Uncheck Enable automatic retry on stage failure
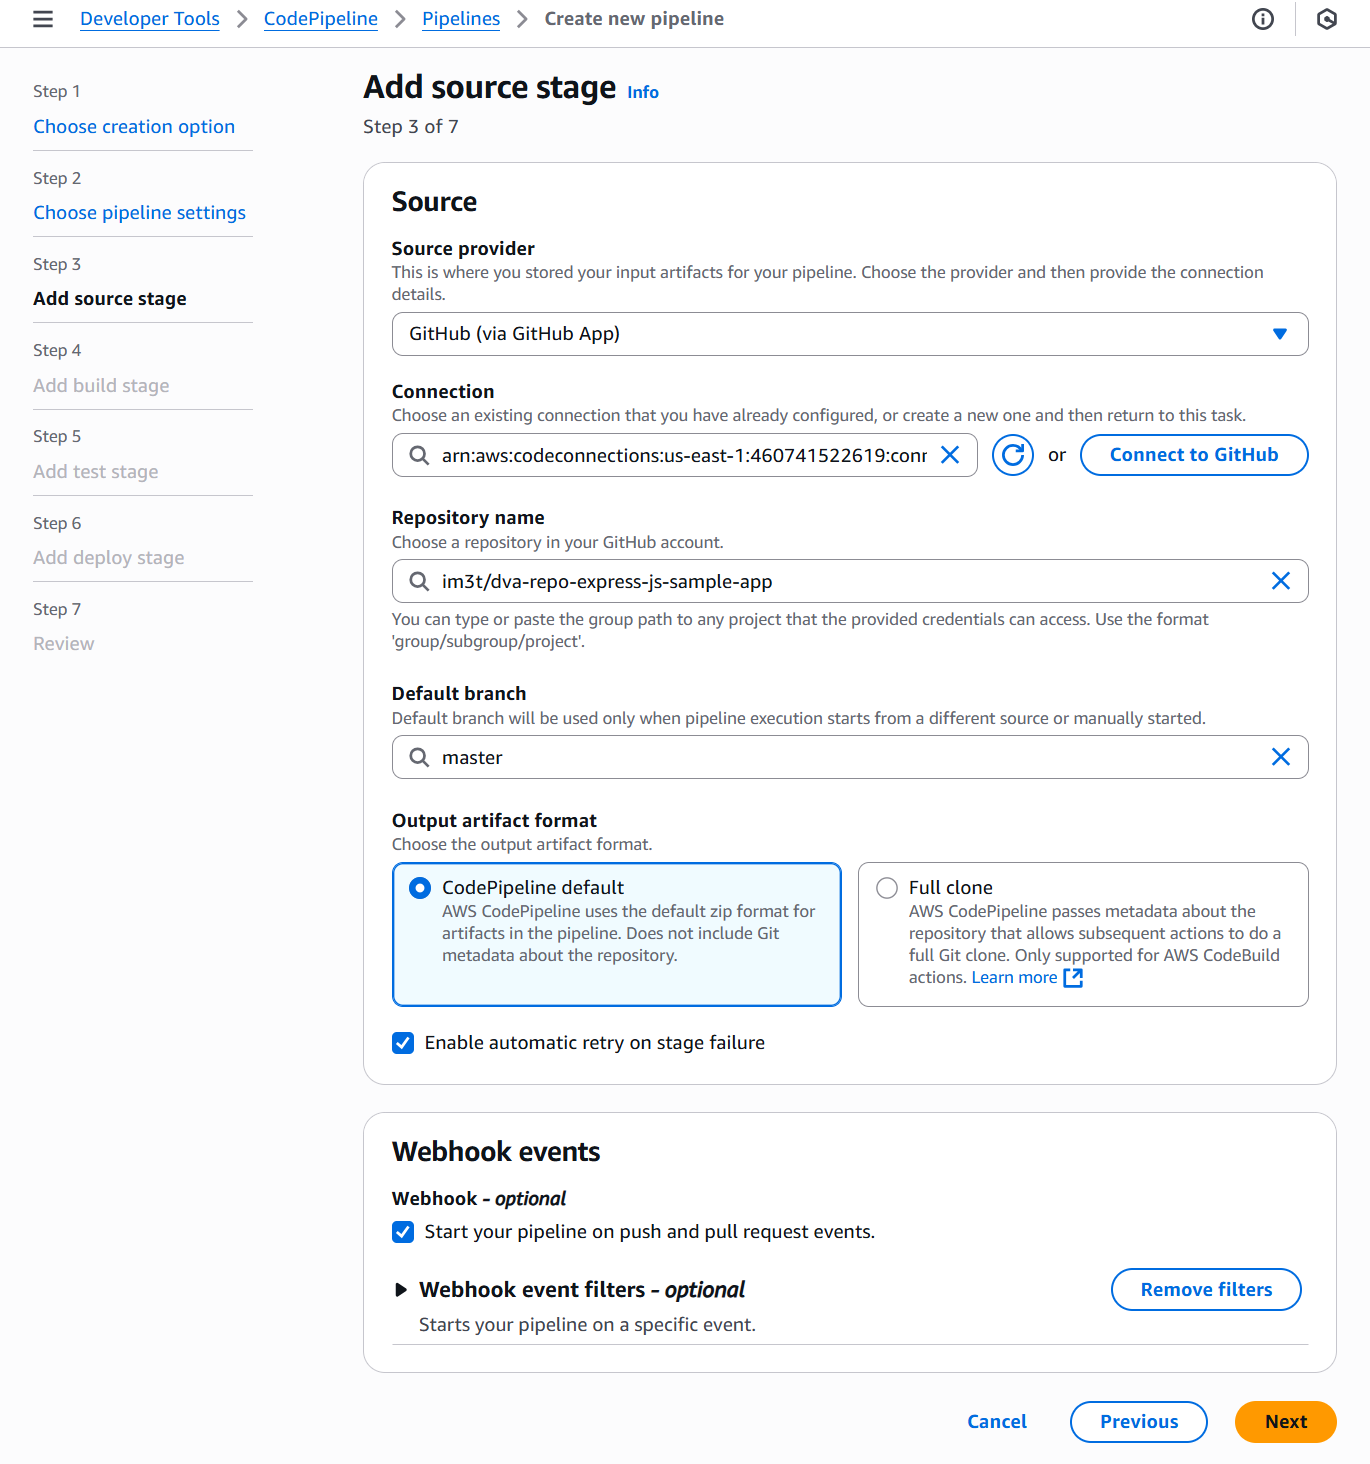Image resolution: width=1370 pixels, height=1464 pixels. tap(404, 1043)
